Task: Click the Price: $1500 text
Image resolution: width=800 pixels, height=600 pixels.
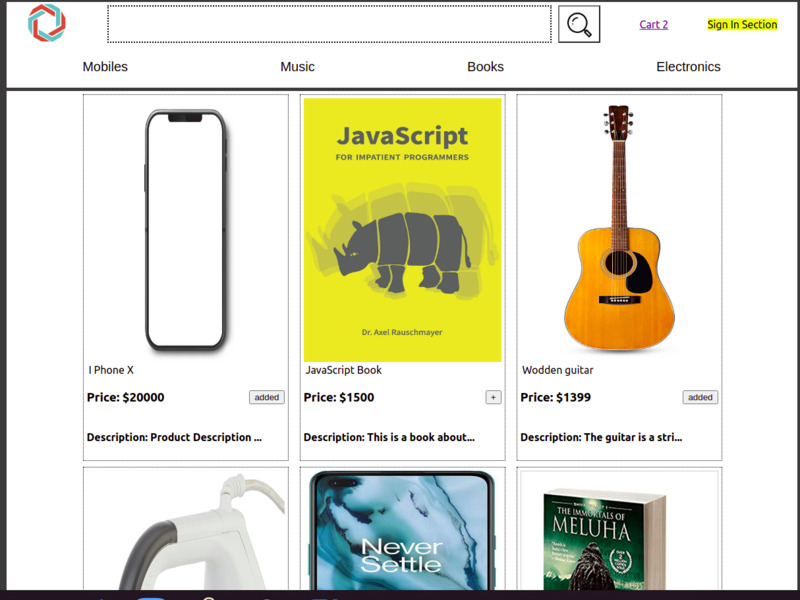Action: click(339, 397)
